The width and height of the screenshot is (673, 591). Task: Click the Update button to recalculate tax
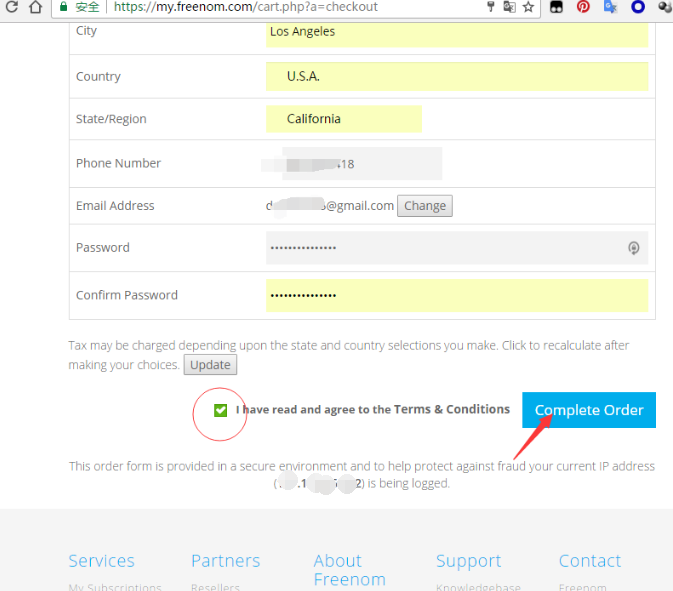click(x=210, y=365)
